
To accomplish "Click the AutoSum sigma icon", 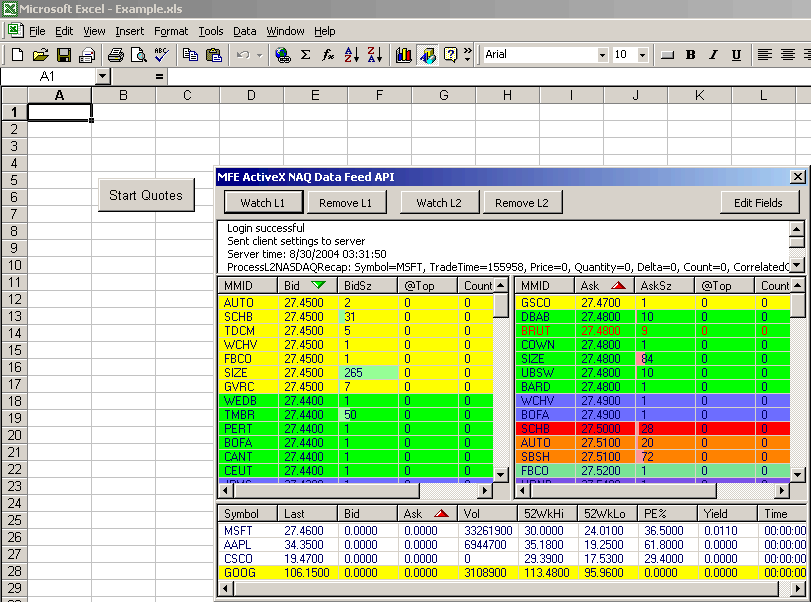I will [x=306, y=55].
